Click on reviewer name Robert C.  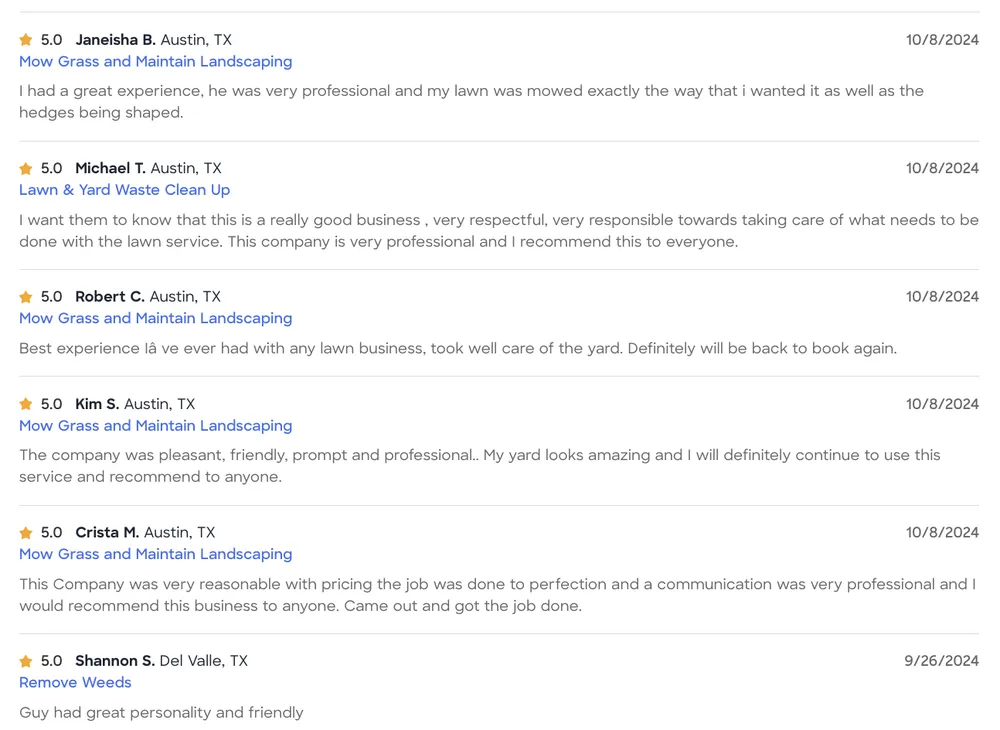point(110,297)
